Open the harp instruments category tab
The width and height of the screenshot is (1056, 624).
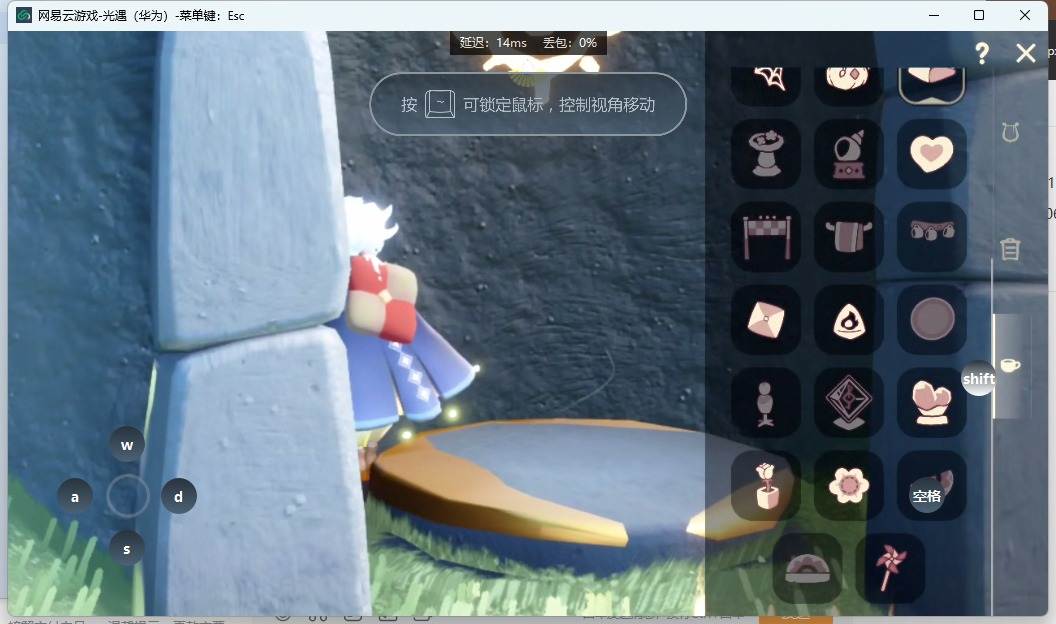coord(1010,133)
